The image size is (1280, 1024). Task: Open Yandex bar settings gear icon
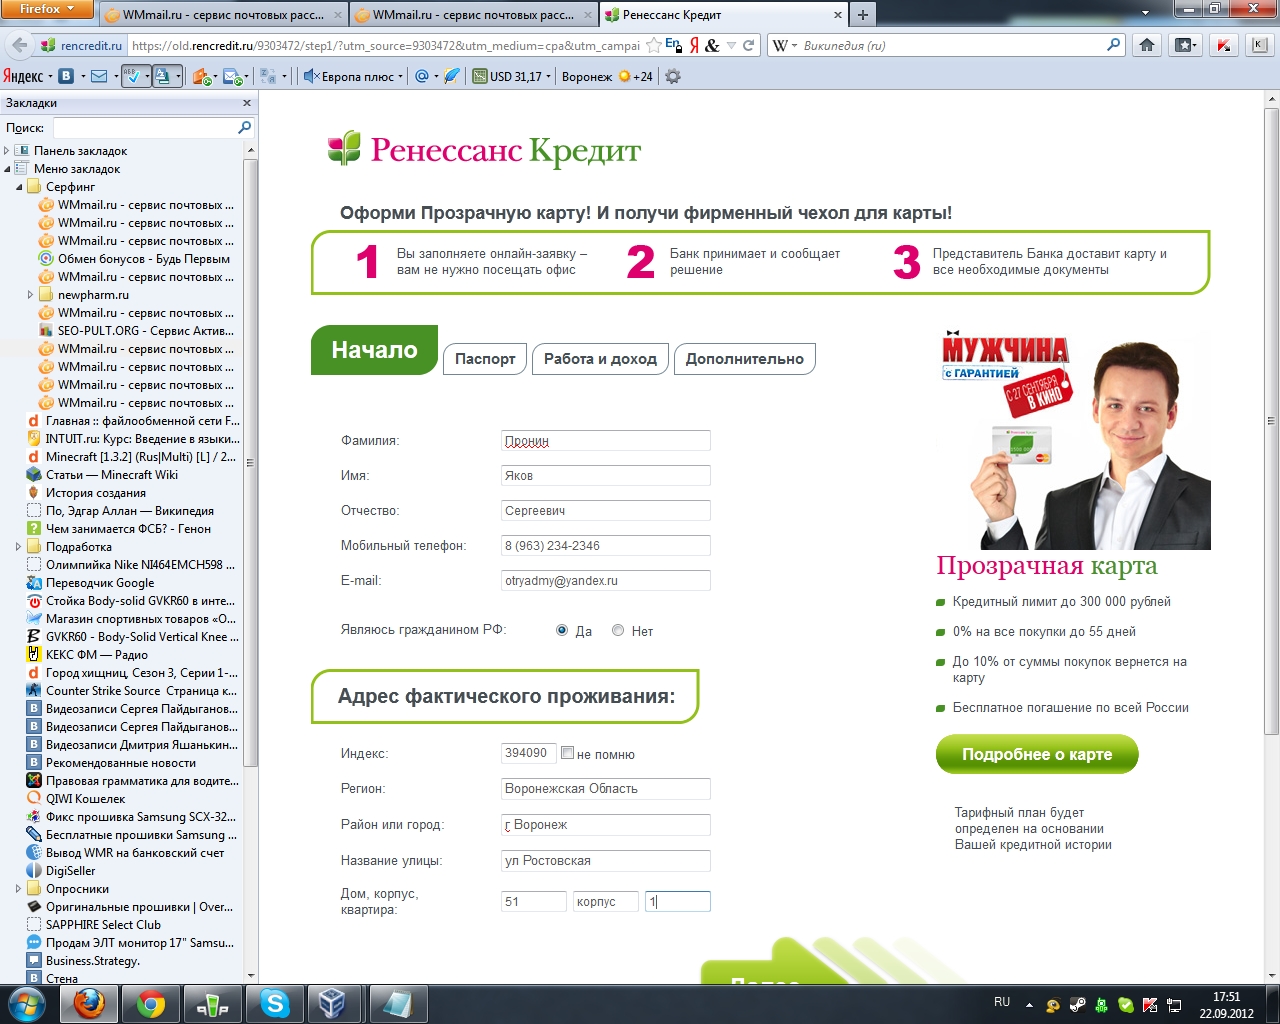(673, 76)
